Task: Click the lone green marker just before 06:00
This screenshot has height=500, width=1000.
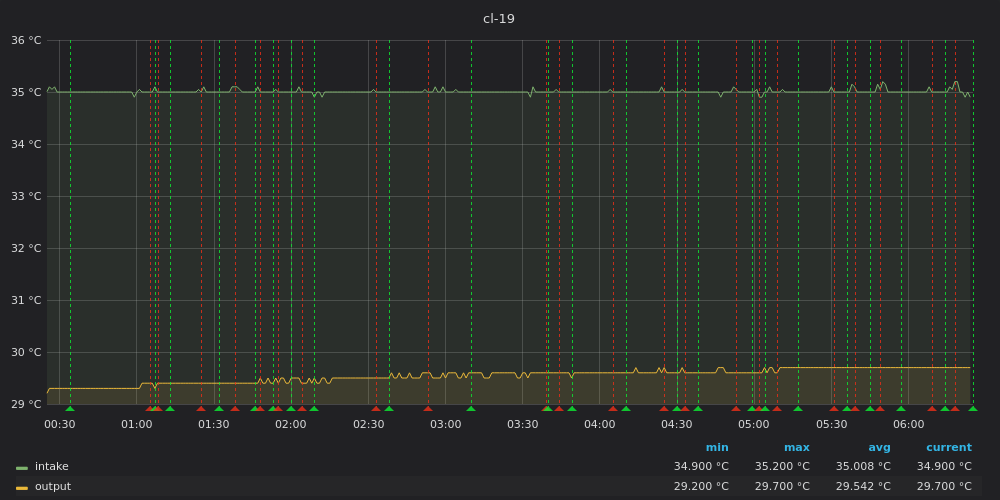Action: (901, 408)
